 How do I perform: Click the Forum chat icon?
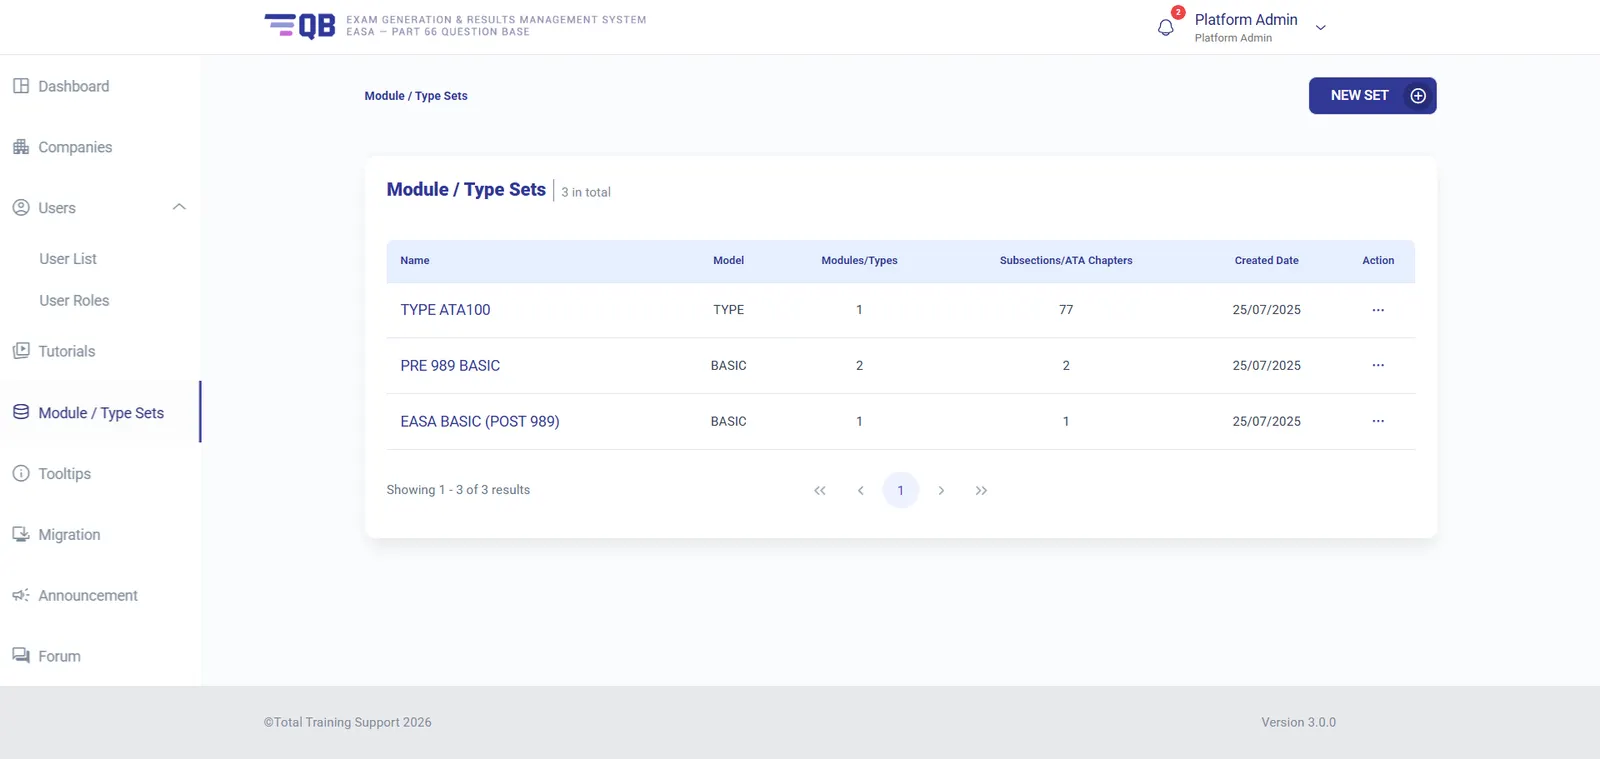pos(21,656)
